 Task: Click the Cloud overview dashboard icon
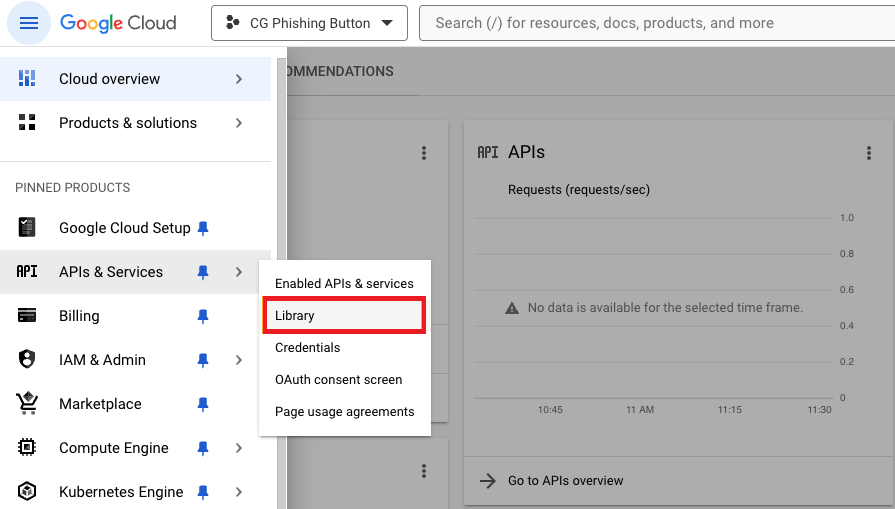[27, 79]
